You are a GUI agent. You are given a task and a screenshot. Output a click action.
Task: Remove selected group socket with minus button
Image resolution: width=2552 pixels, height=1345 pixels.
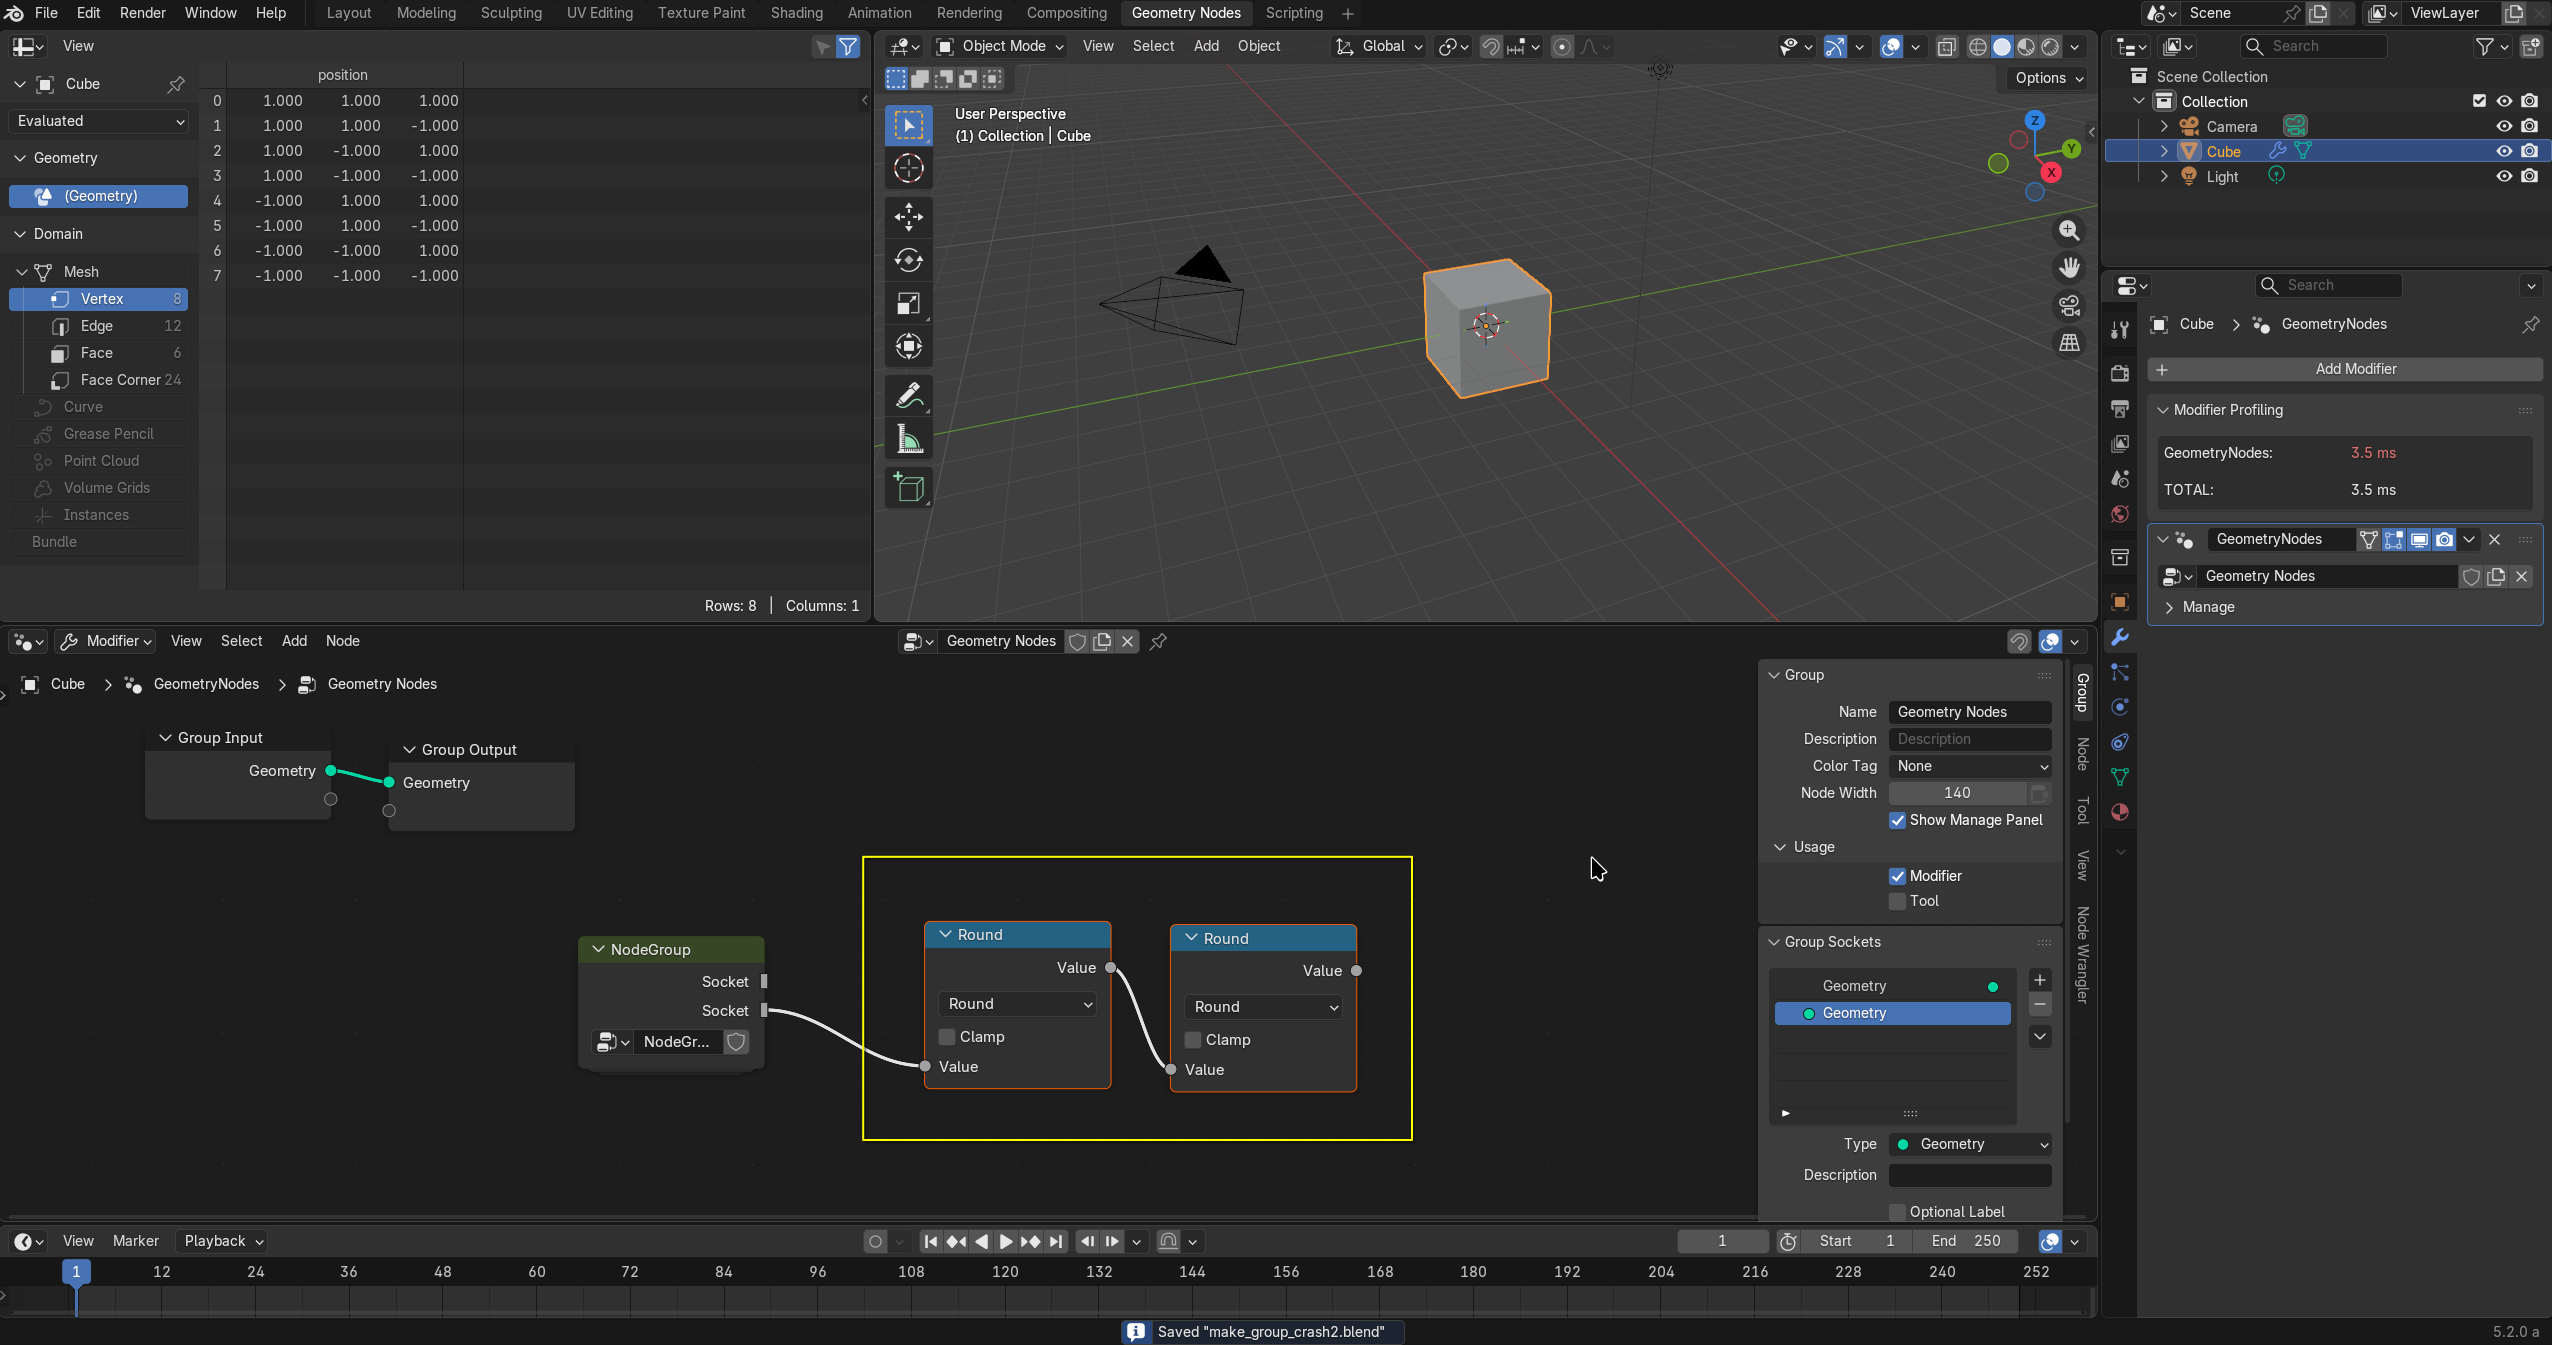coord(2040,1004)
